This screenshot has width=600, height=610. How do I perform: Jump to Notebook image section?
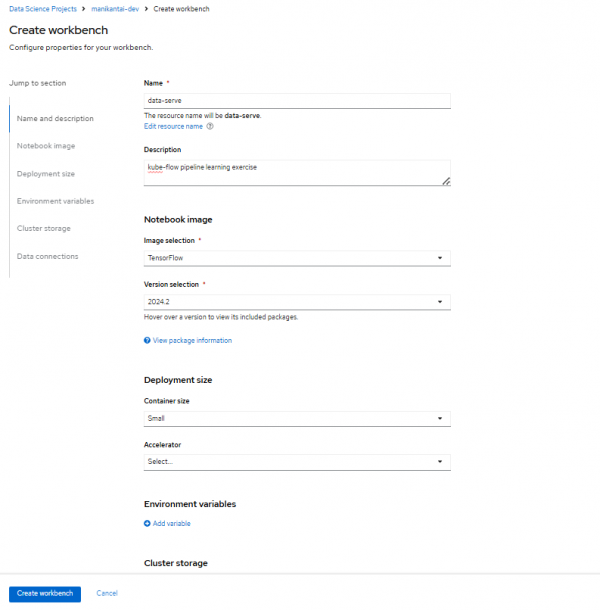click(46, 146)
